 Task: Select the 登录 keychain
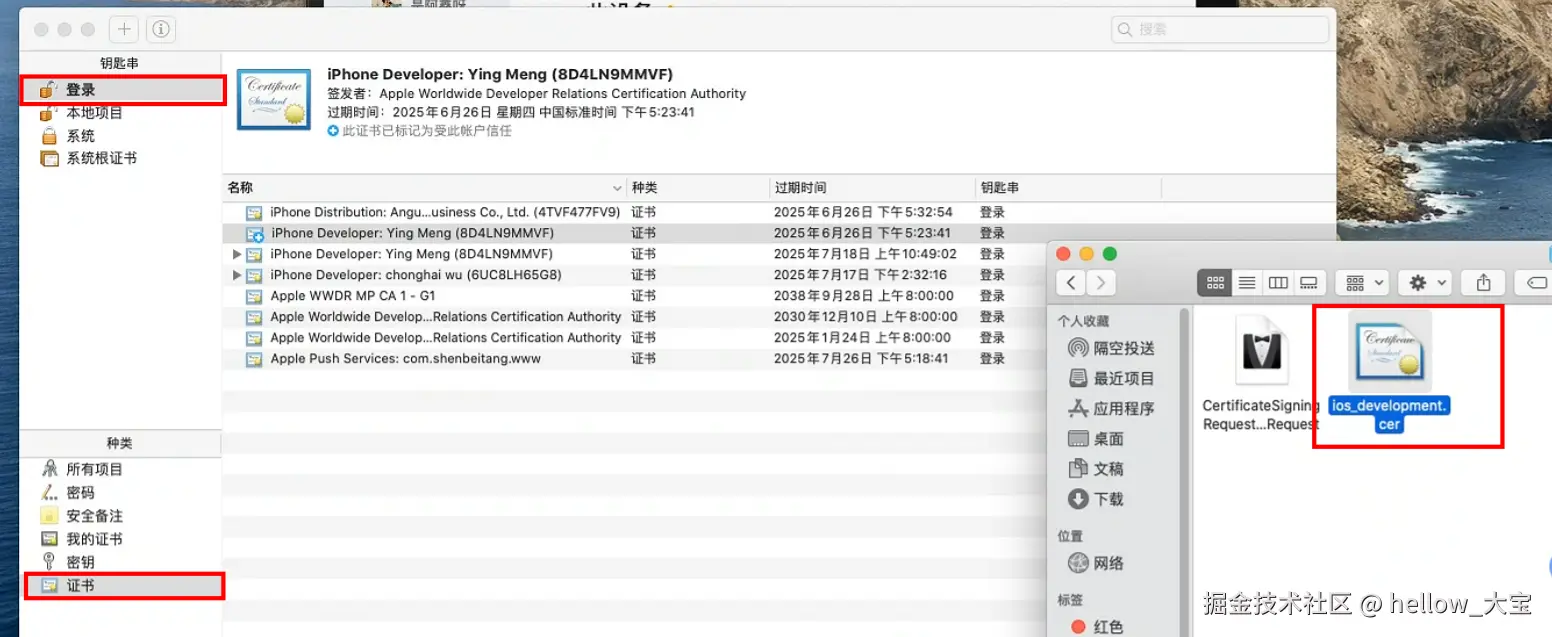click(122, 90)
